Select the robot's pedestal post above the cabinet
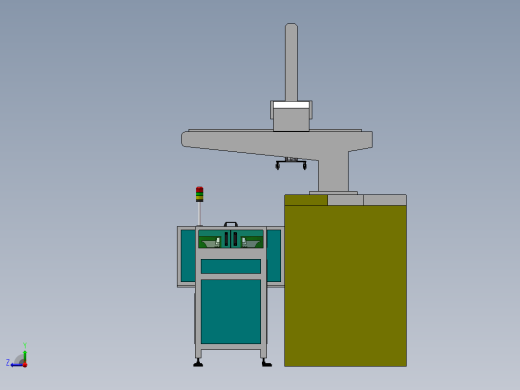520x390 pixels. pos(333,173)
